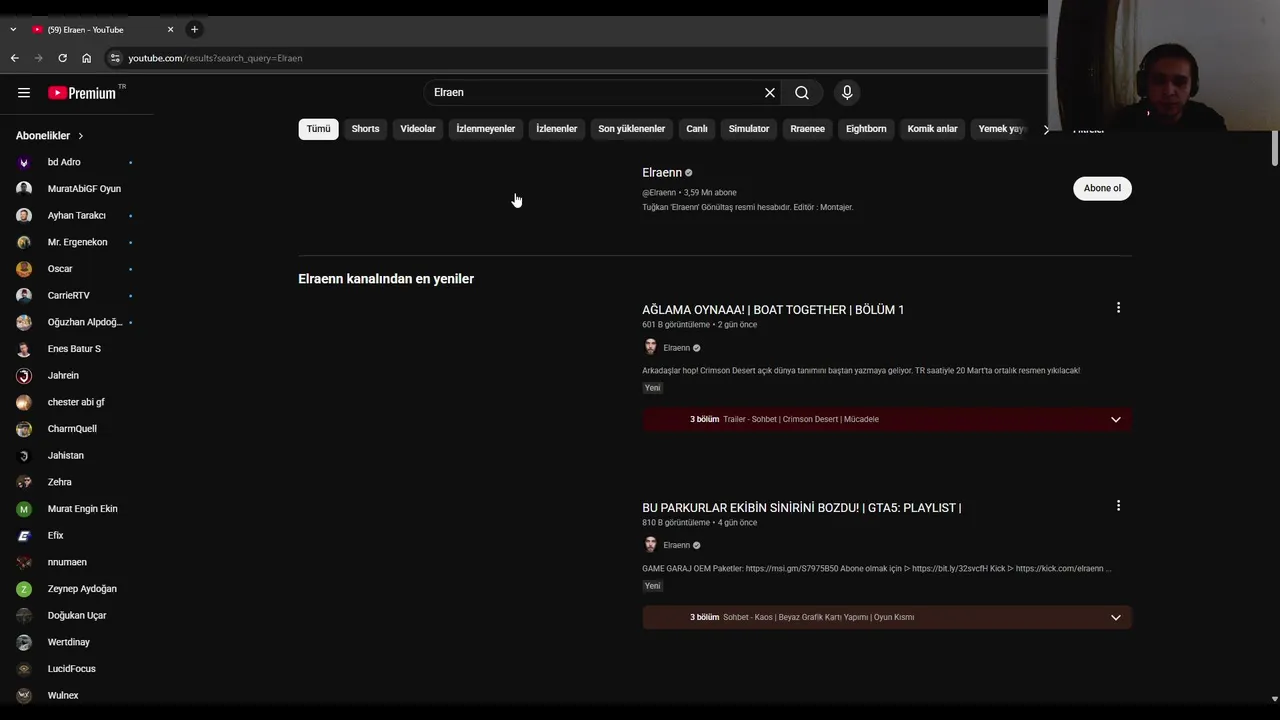The width and height of the screenshot is (1280, 720).
Task: Open Jahrein channel avatar
Action: [24, 375]
